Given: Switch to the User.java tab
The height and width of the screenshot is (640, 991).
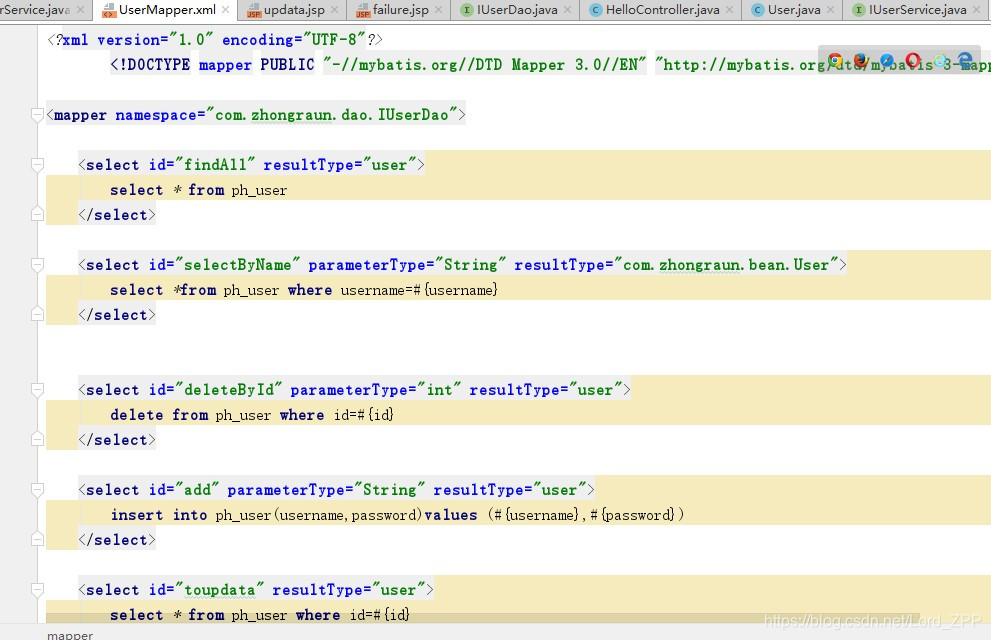Looking at the screenshot, I should pyautogui.click(x=794, y=9).
